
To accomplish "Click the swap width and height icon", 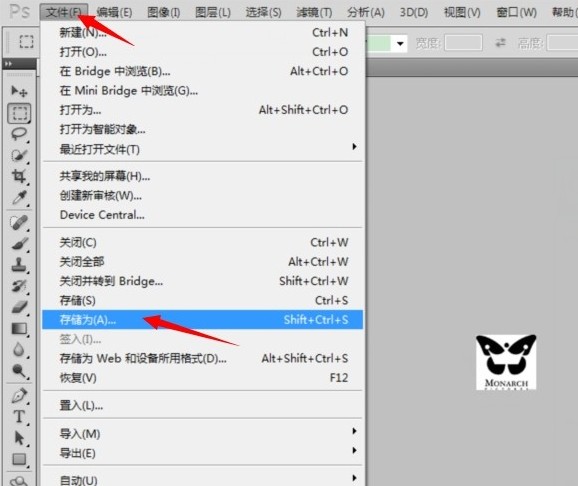I will [x=500, y=43].
